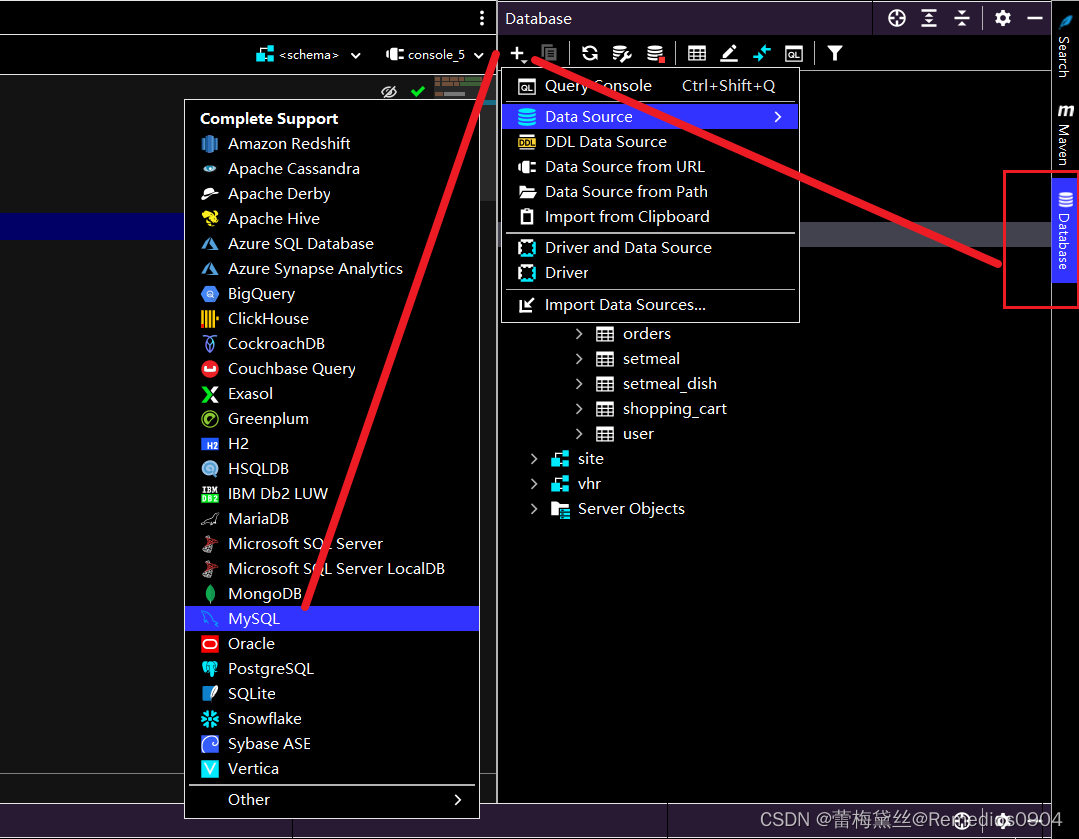The height and width of the screenshot is (839, 1079).
Task: Open Data Source submenu
Action: 650,117
